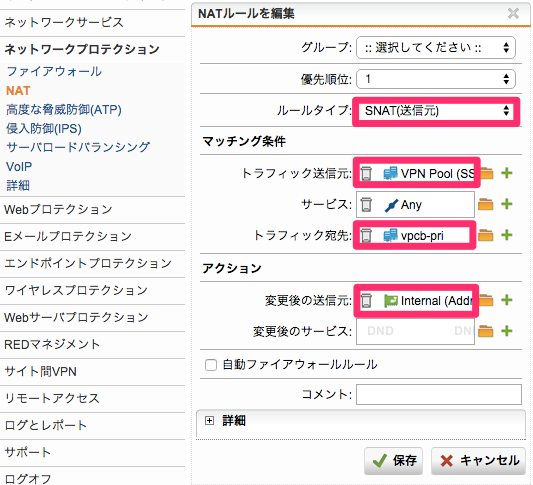Enable automatic firewall rule (自動ファイアウォールルール) checkbox
Screen dimensions: 533x485
211,365
